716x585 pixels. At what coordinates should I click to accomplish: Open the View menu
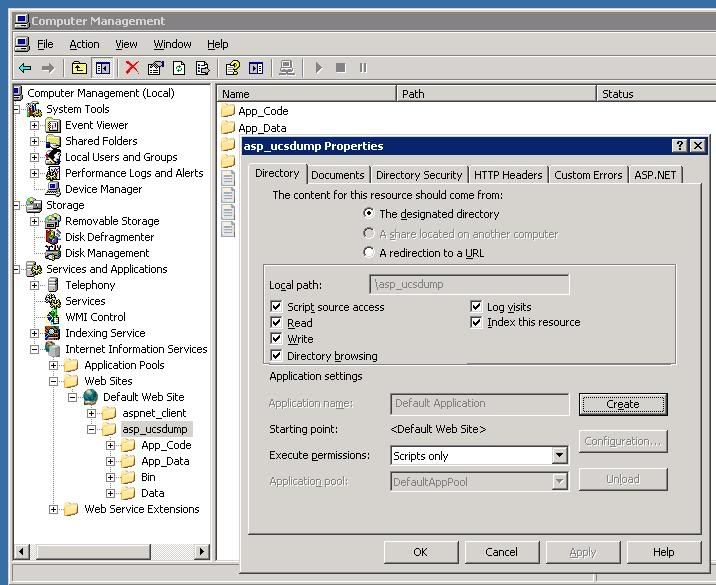click(x=126, y=44)
